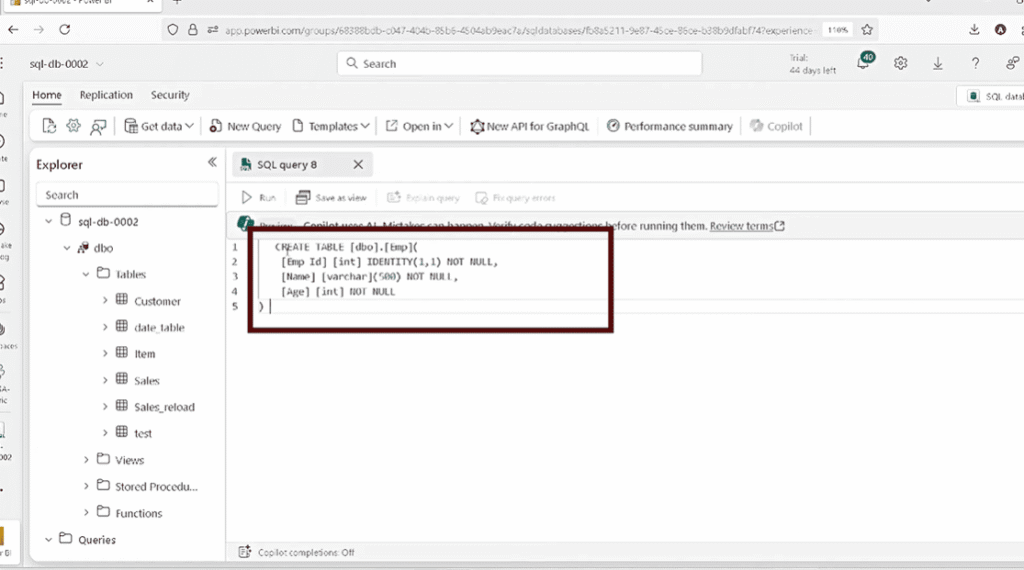Collapse the Queries folder

pos(48,539)
